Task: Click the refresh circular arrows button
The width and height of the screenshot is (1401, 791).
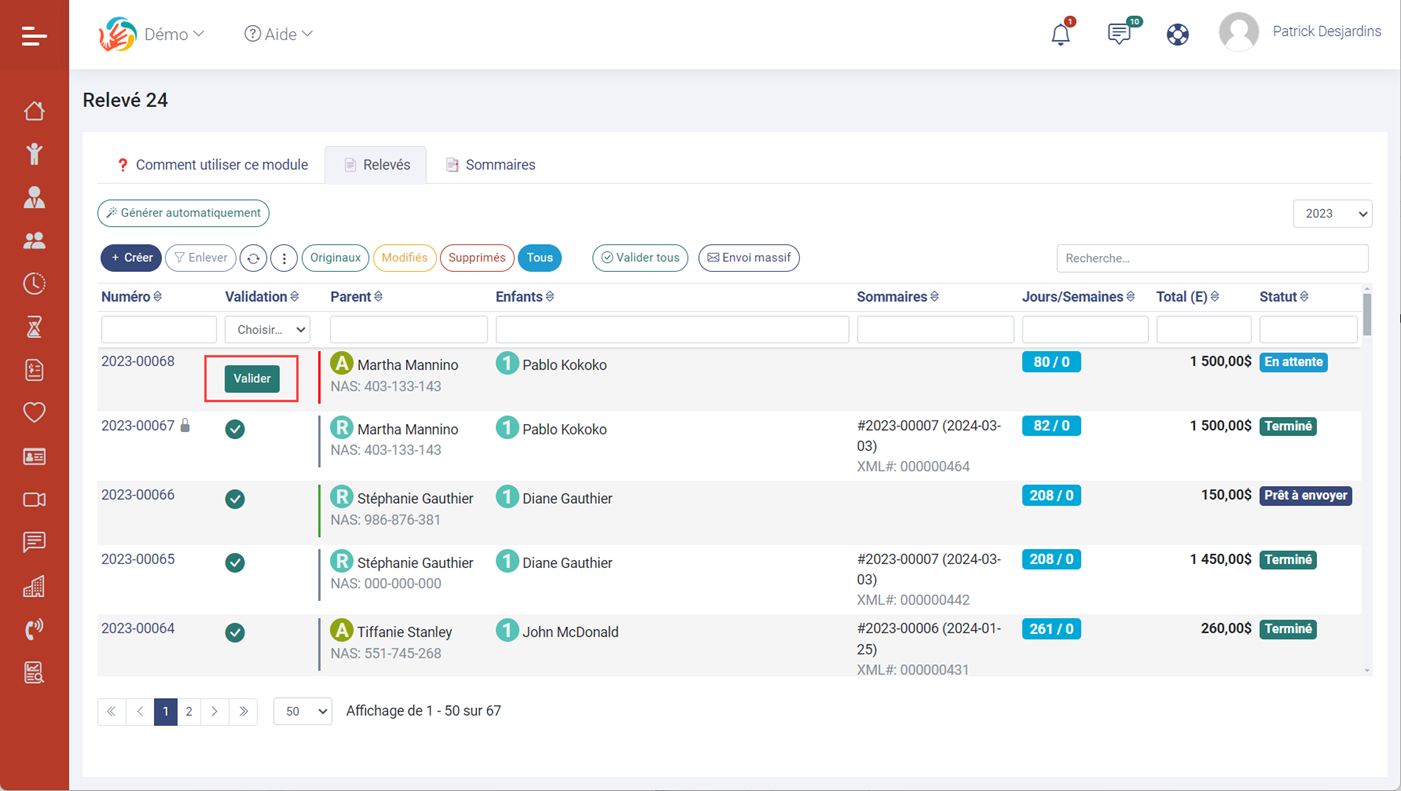Action: pyautogui.click(x=253, y=258)
